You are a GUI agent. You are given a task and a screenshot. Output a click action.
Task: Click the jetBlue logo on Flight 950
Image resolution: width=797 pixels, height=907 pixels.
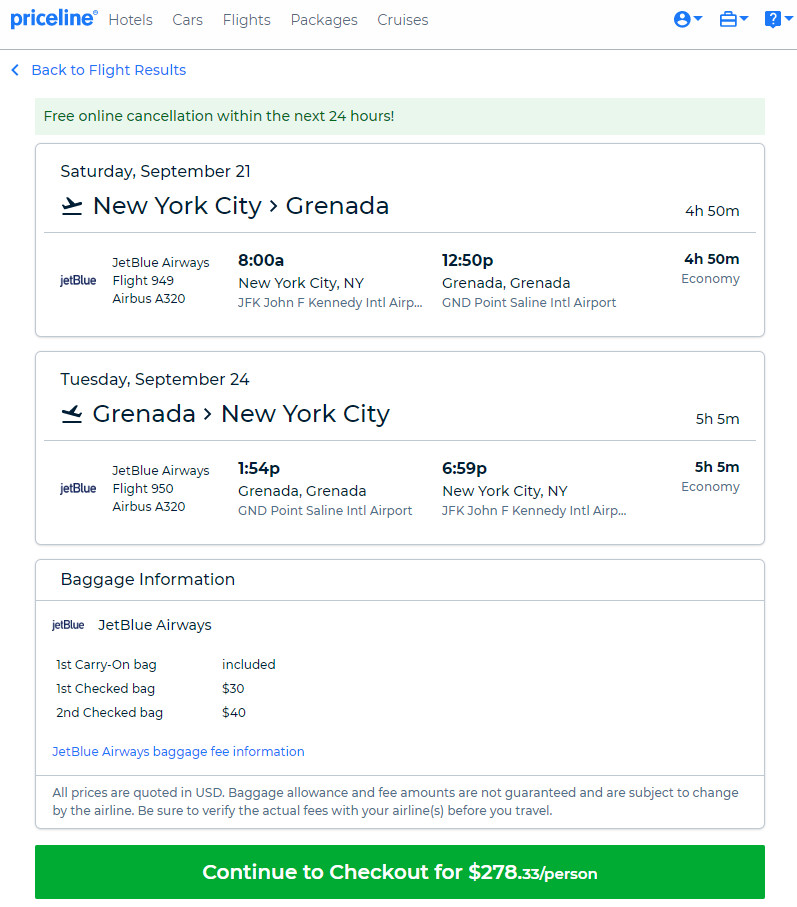coord(78,489)
